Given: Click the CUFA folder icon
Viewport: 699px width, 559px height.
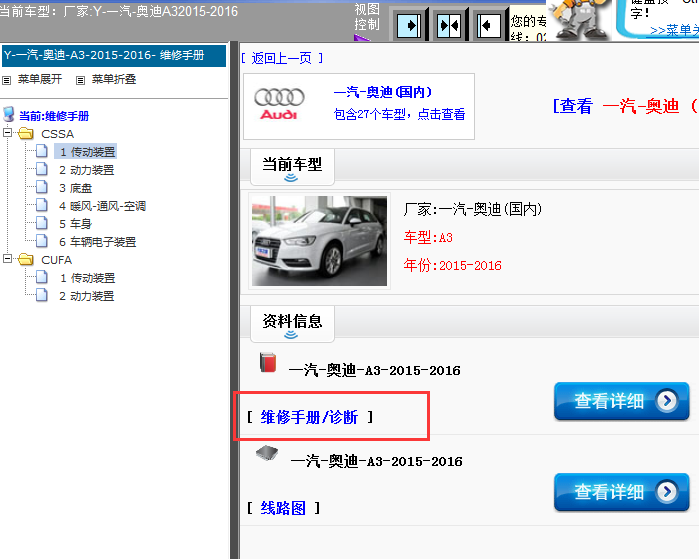Looking at the screenshot, I should coord(26,259).
